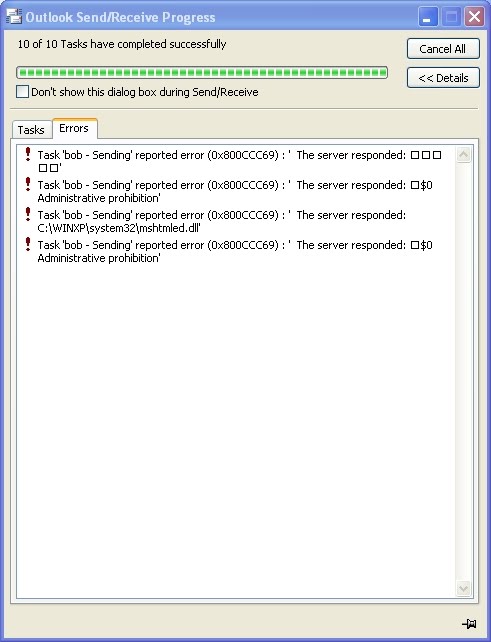This screenshot has height=642, width=491.
Task: Click the pushpin icon at dialog bottom
Action: [469, 624]
